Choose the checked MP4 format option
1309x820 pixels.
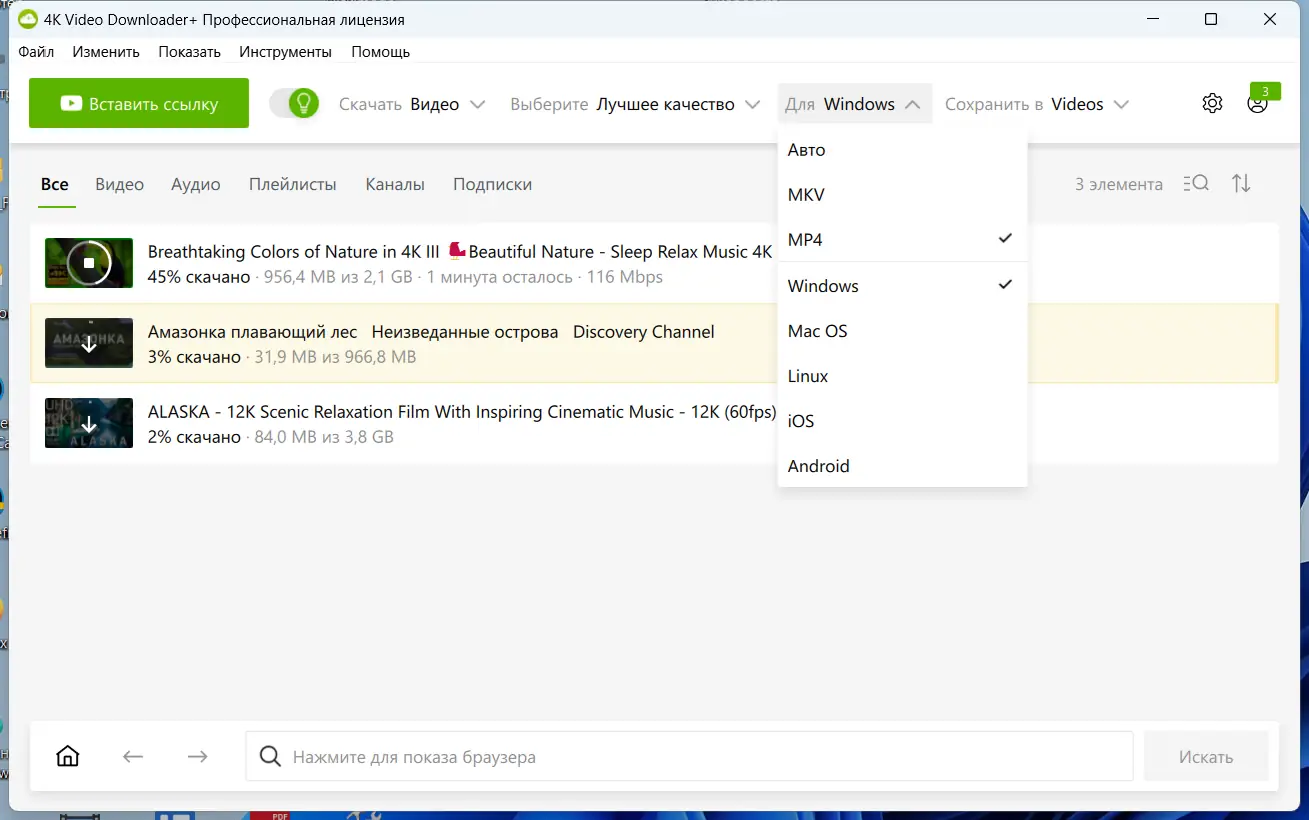tap(902, 240)
